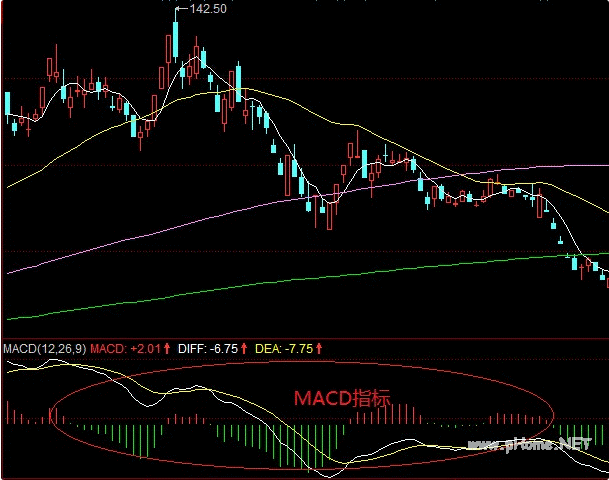The width and height of the screenshot is (609, 480).
Task: Click the 142.50 high price label
Action: pyautogui.click(x=208, y=9)
